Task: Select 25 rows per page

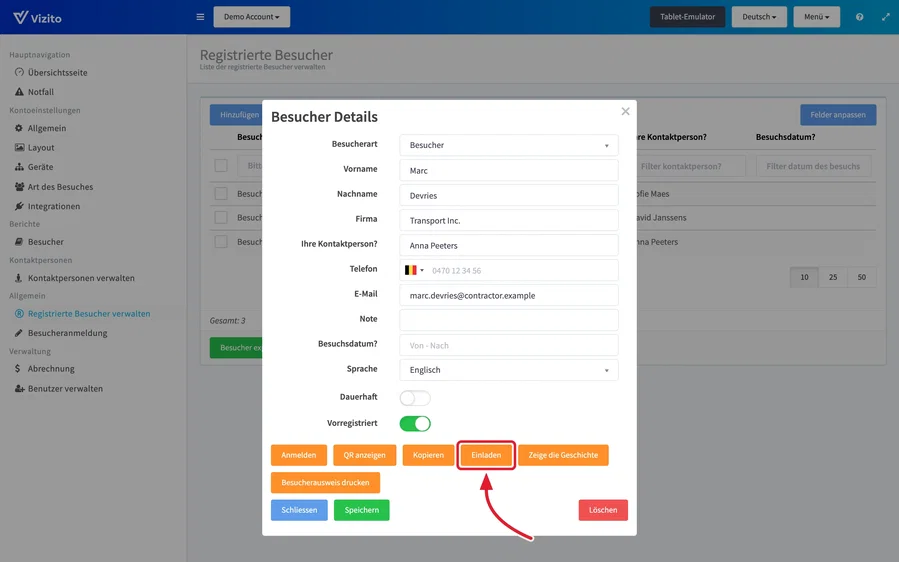Action: (x=833, y=277)
